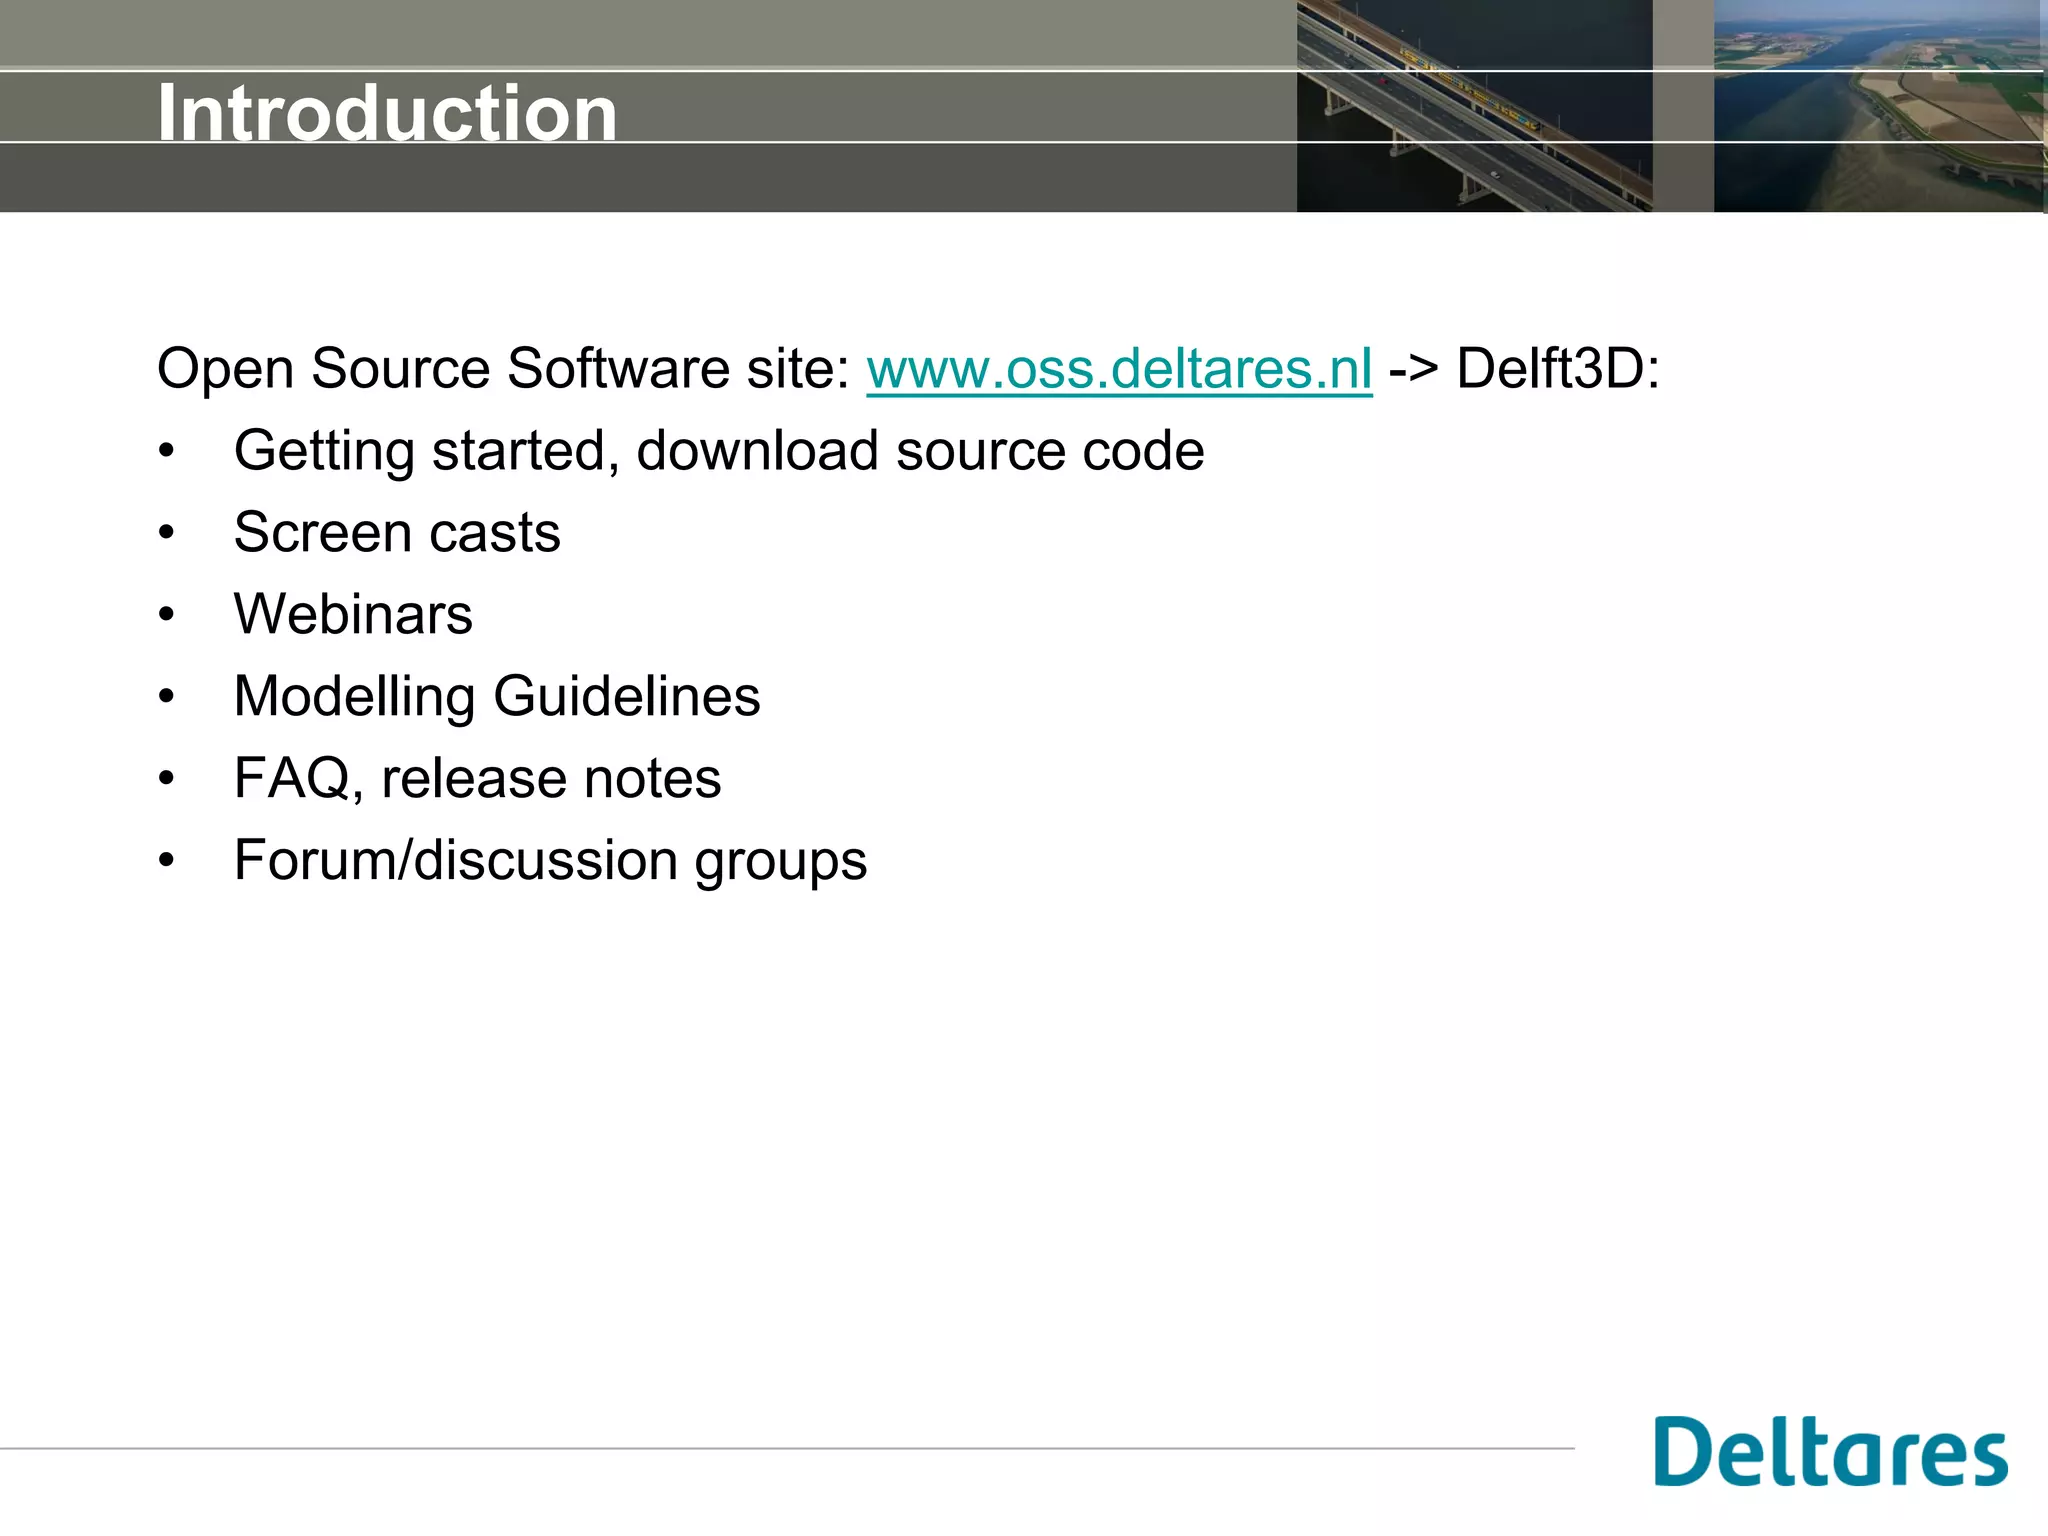Click the bridge aerial photo in header
The height and width of the screenshot is (1536, 2048).
point(1474,106)
